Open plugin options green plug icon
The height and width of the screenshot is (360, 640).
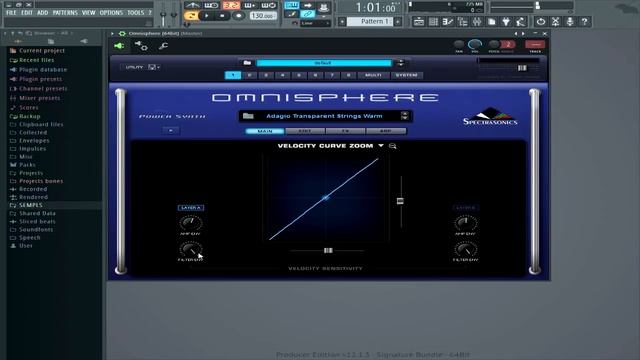click(x=119, y=46)
